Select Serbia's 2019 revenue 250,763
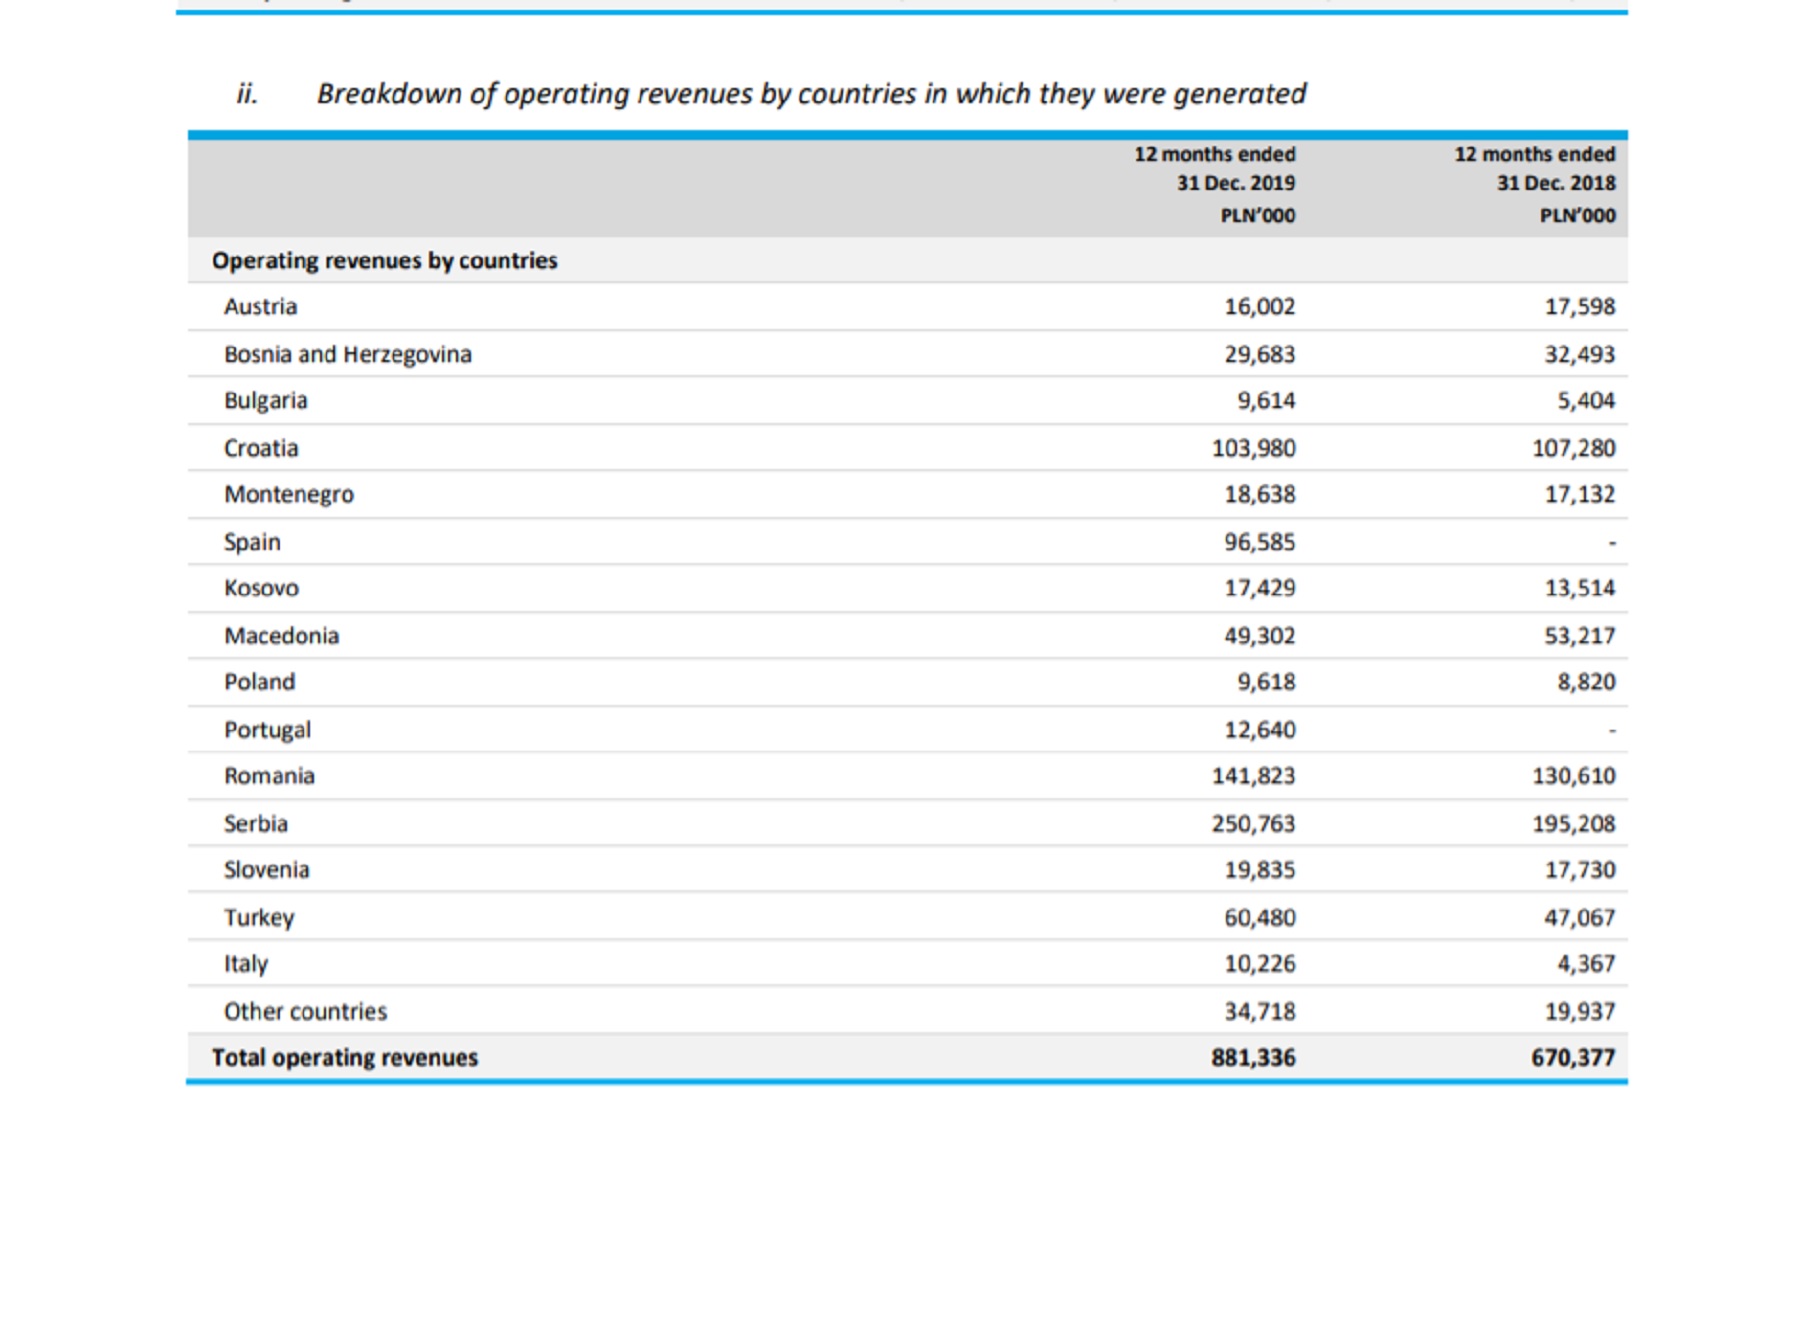The image size is (1800, 1325). [x=1253, y=824]
